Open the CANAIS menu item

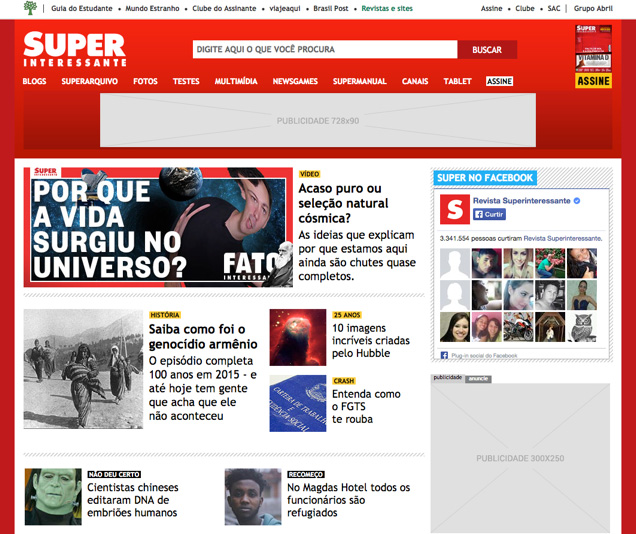click(x=415, y=81)
